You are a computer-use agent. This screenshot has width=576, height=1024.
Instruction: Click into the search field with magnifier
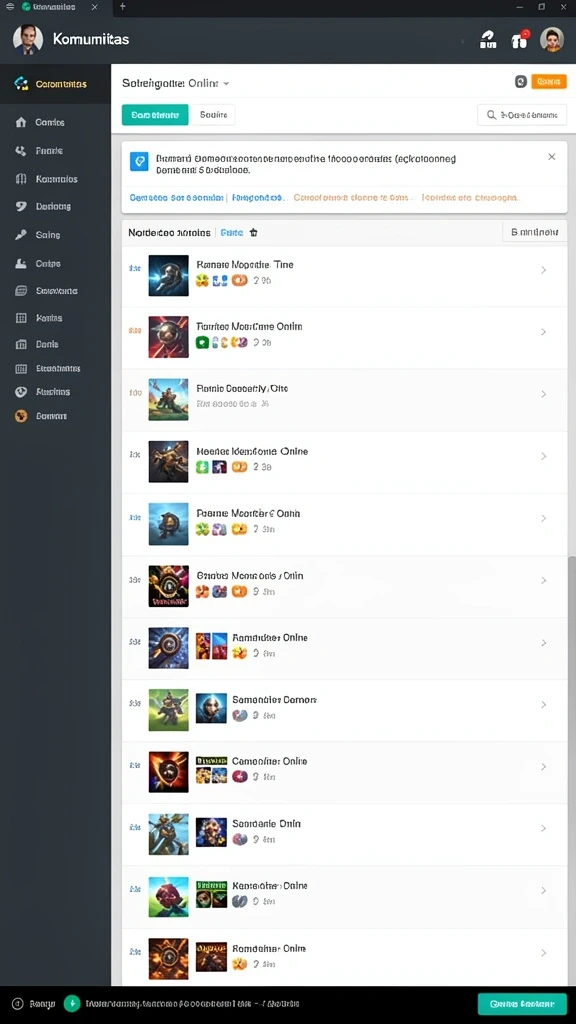[x=522, y=115]
